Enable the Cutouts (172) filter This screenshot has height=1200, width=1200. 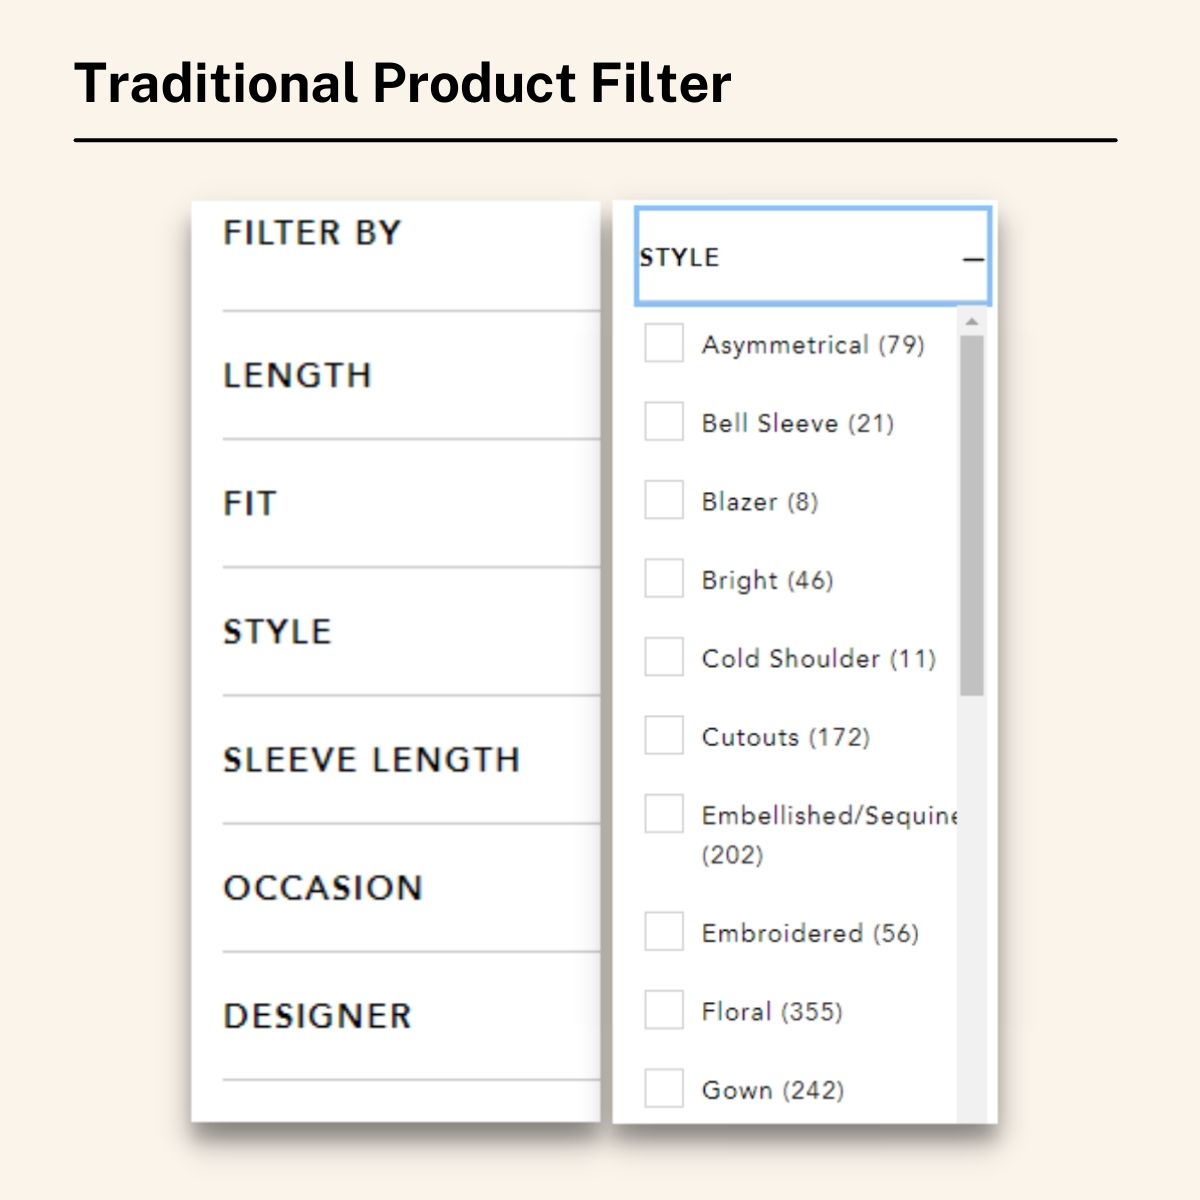pos(663,735)
